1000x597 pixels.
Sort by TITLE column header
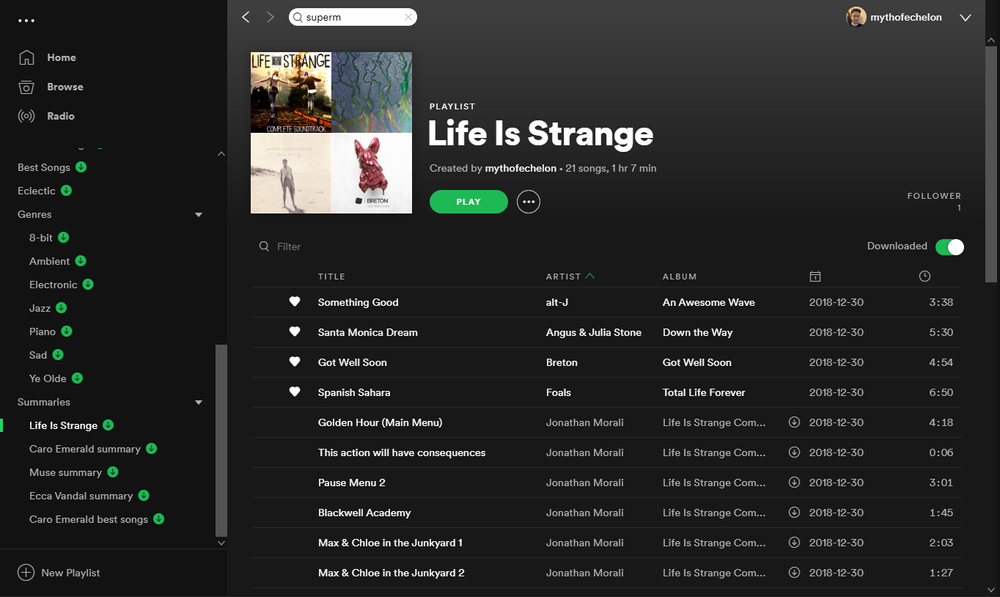pyautogui.click(x=332, y=276)
